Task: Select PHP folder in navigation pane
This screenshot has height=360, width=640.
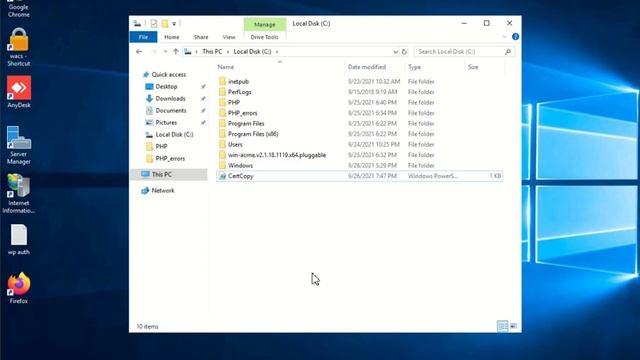Action: [x=161, y=146]
